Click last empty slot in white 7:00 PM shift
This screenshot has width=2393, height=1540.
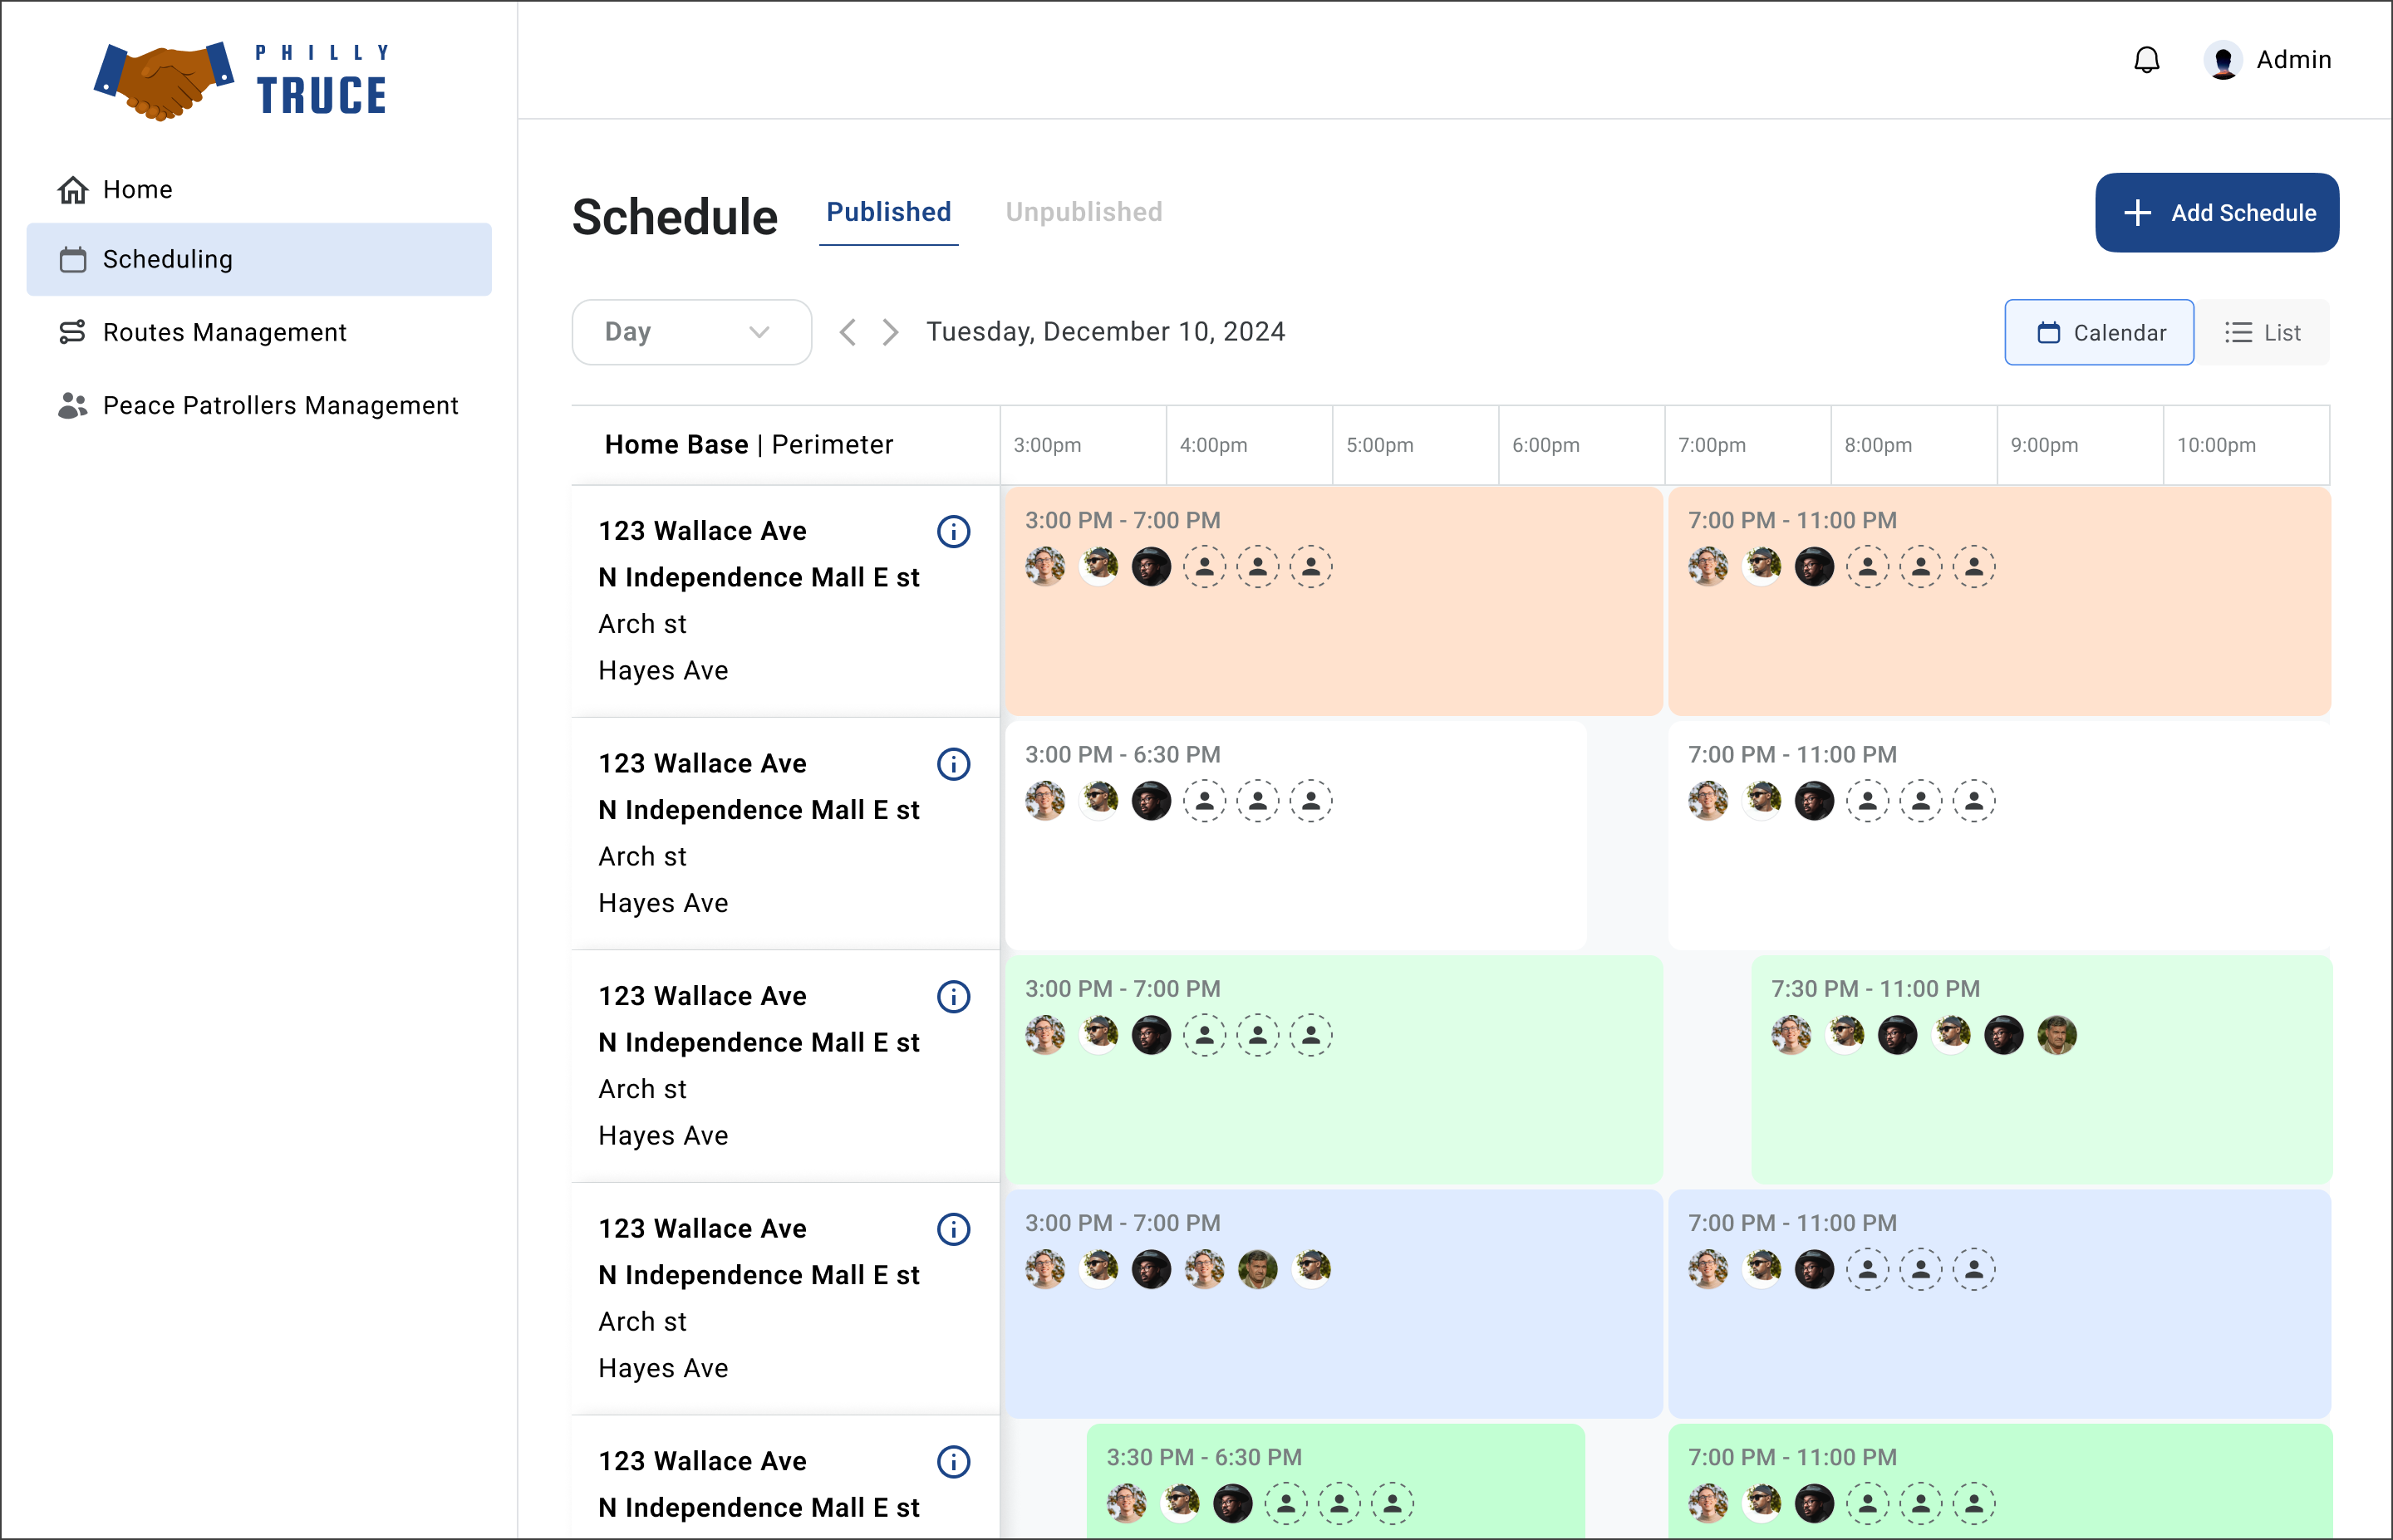[1973, 801]
